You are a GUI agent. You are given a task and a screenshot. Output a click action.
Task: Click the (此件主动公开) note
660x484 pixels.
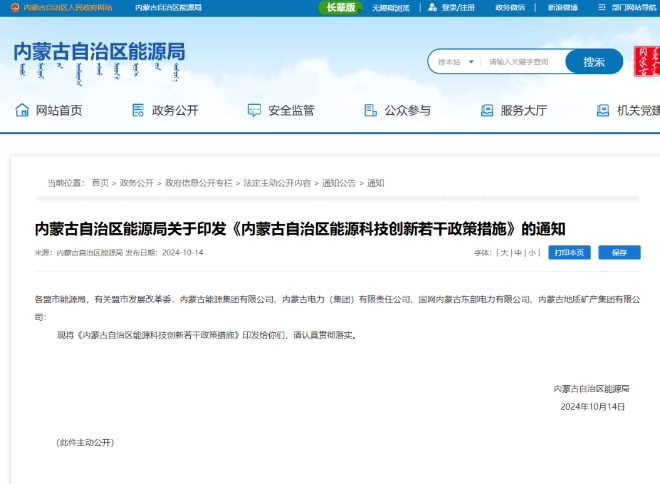(85, 442)
